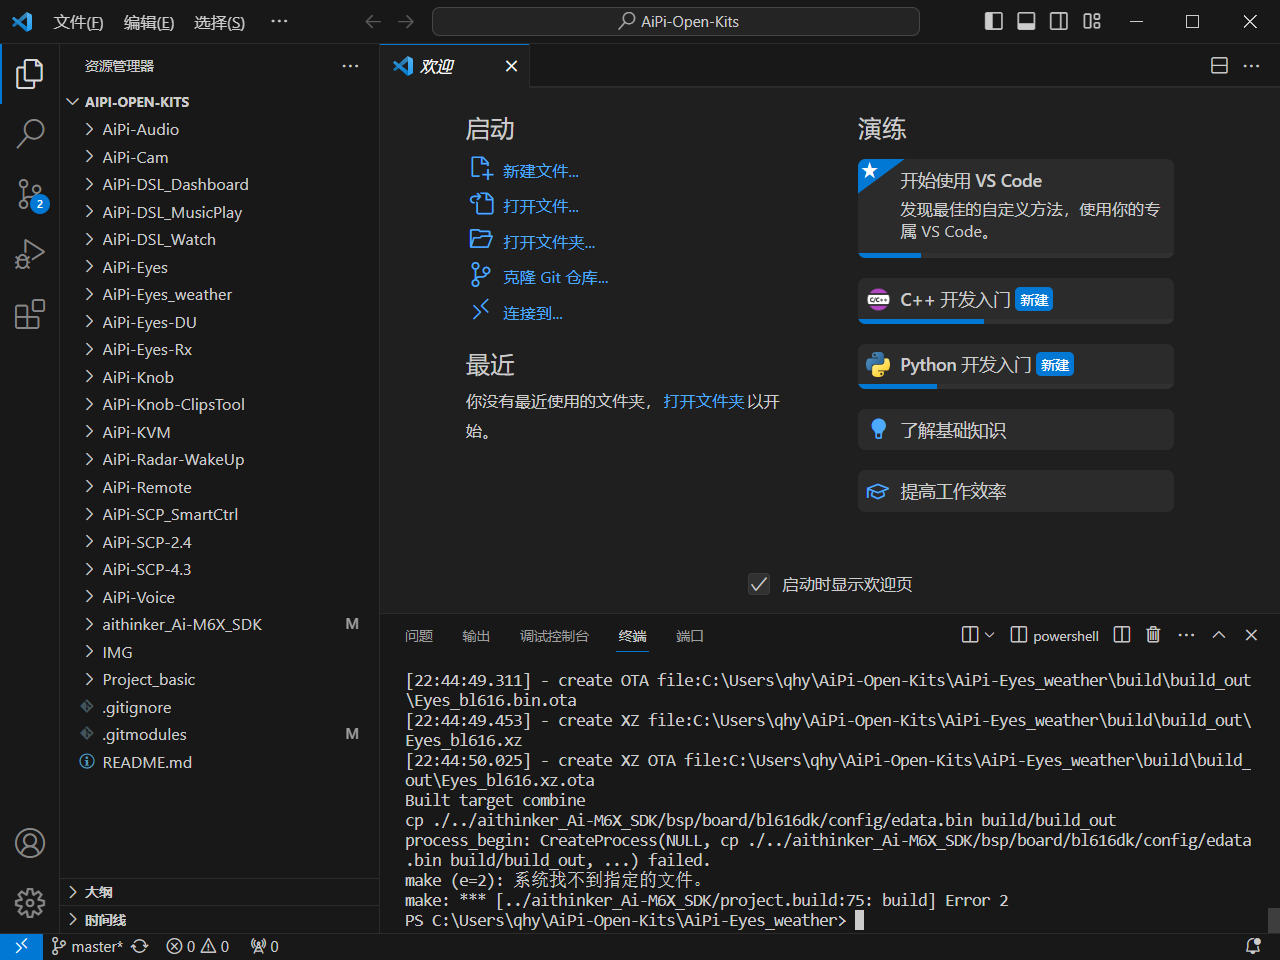
Task: Click the 新建文件... link
Action: pyautogui.click(x=525, y=171)
